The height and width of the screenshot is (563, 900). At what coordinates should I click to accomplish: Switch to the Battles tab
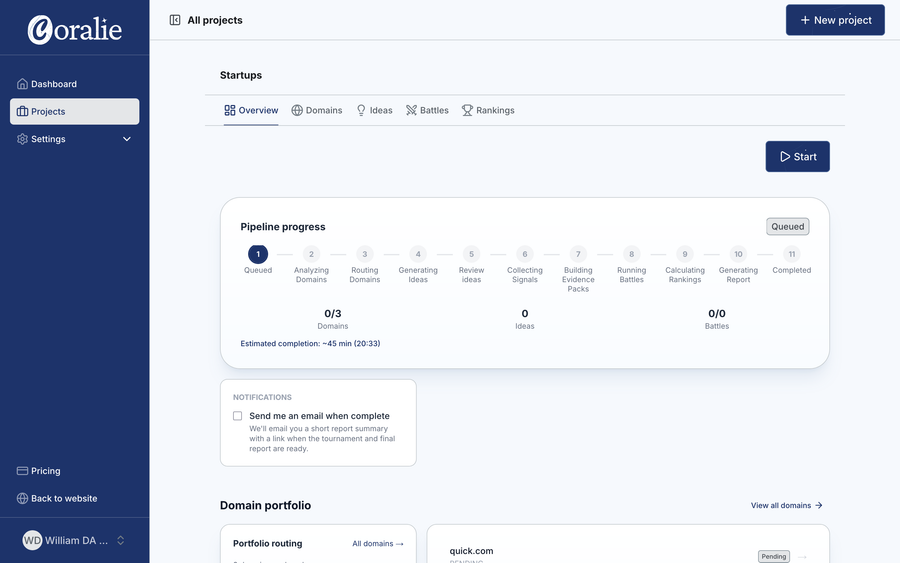coord(427,110)
